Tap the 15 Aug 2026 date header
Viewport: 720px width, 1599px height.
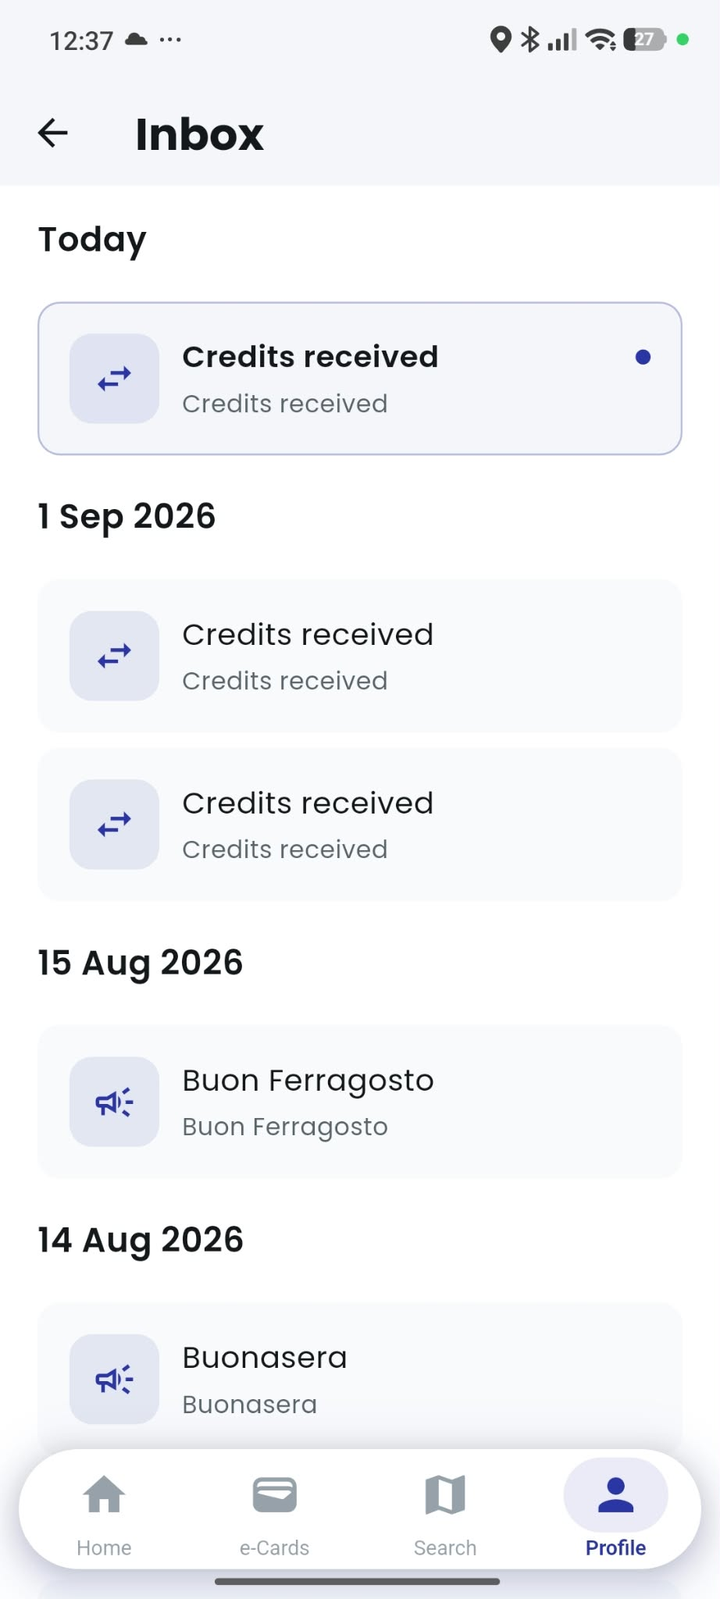pos(140,962)
